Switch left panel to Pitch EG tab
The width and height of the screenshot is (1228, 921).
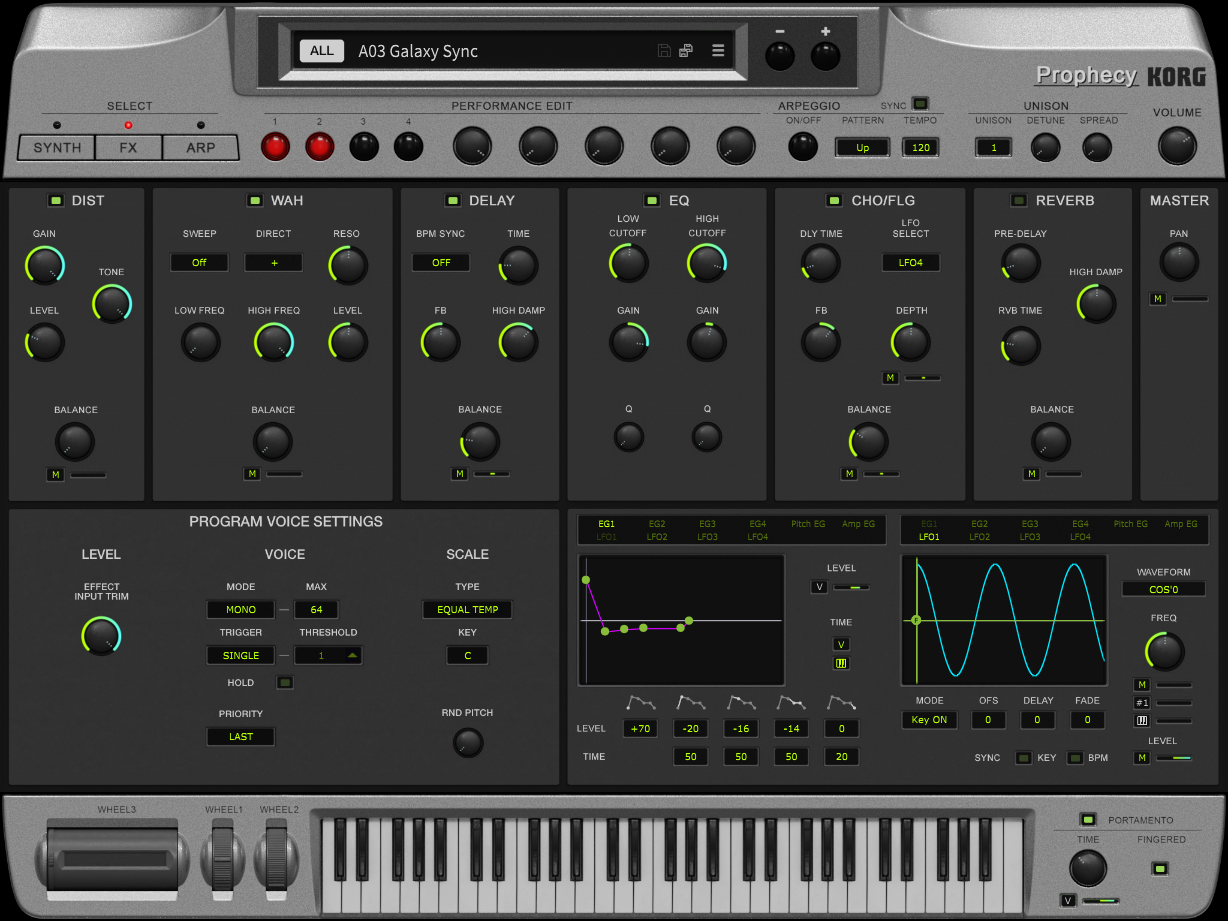(x=808, y=523)
